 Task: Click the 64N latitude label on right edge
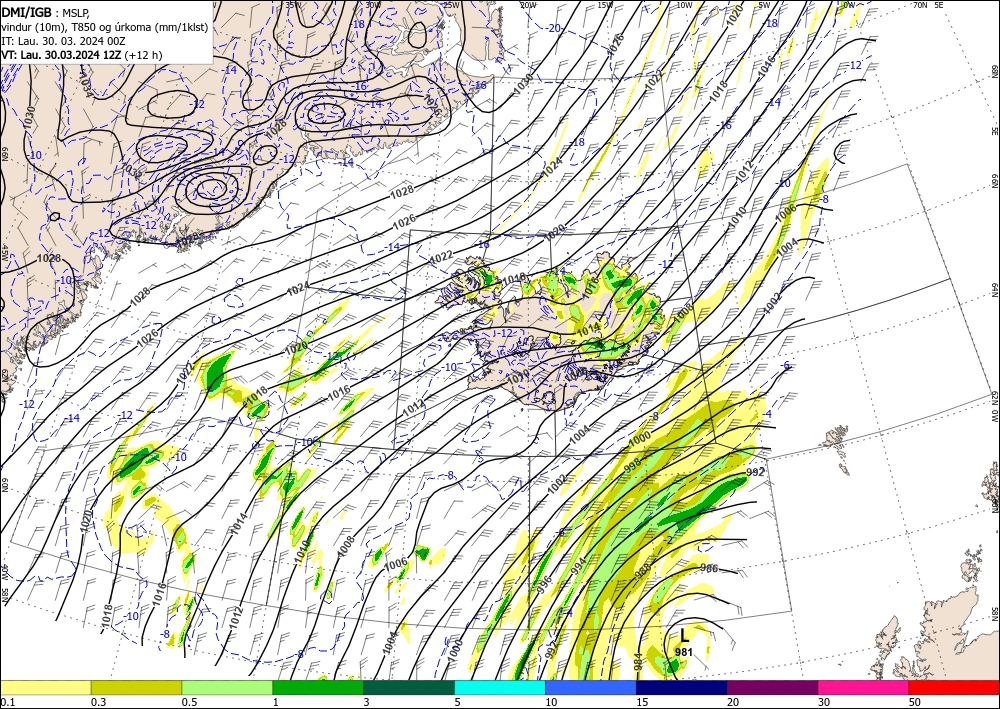coord(994,290)
